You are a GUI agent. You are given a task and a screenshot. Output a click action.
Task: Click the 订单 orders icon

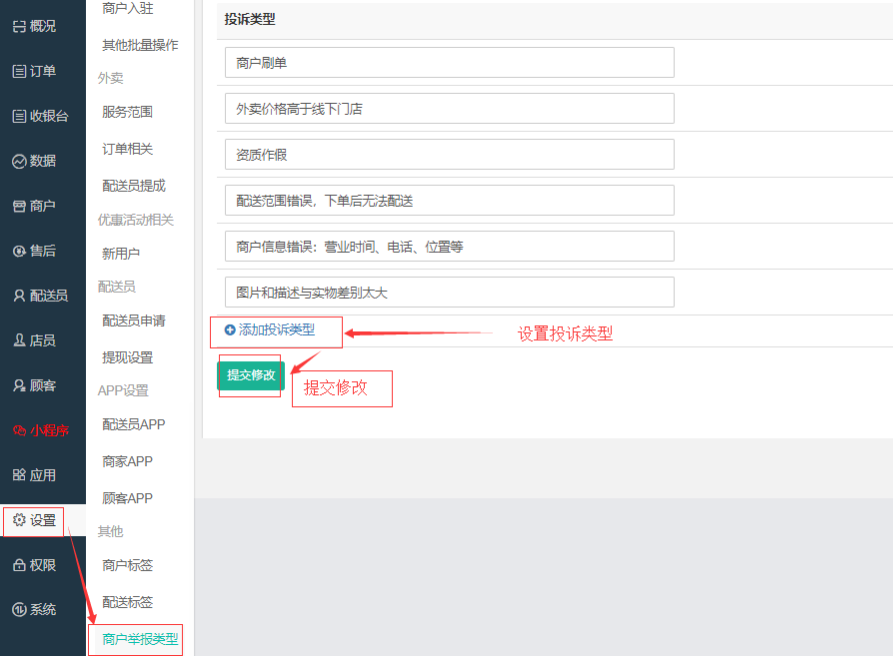pos(19,71)
